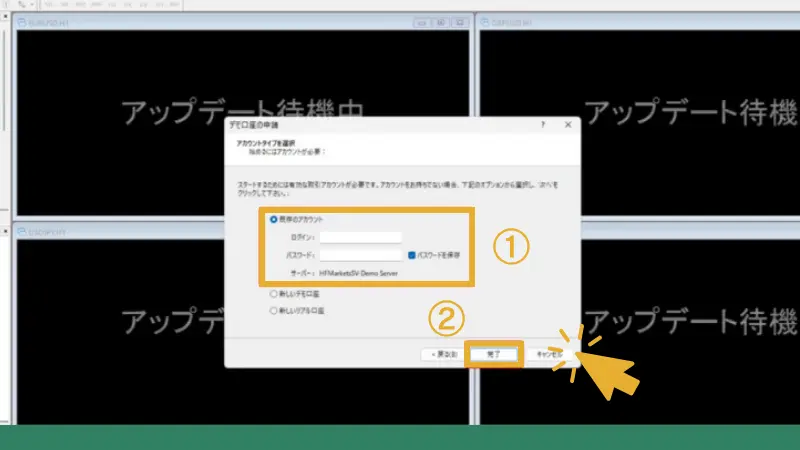Click the chart icon in GBPUSD,H1 title bar
The width and height of the screenshot is (800, 450).
[x=485, y=22]
